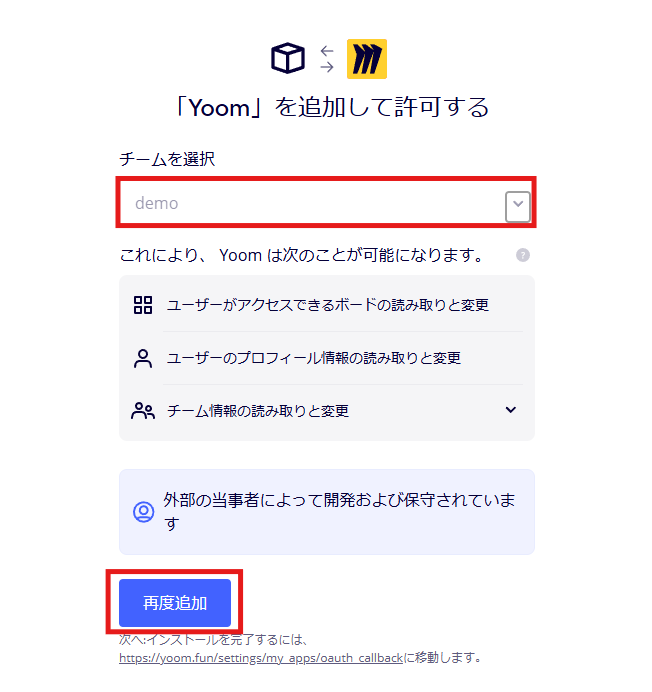Open the demo team selection dropdown
This screenshot has height=692, width=652.
[326, 203]
